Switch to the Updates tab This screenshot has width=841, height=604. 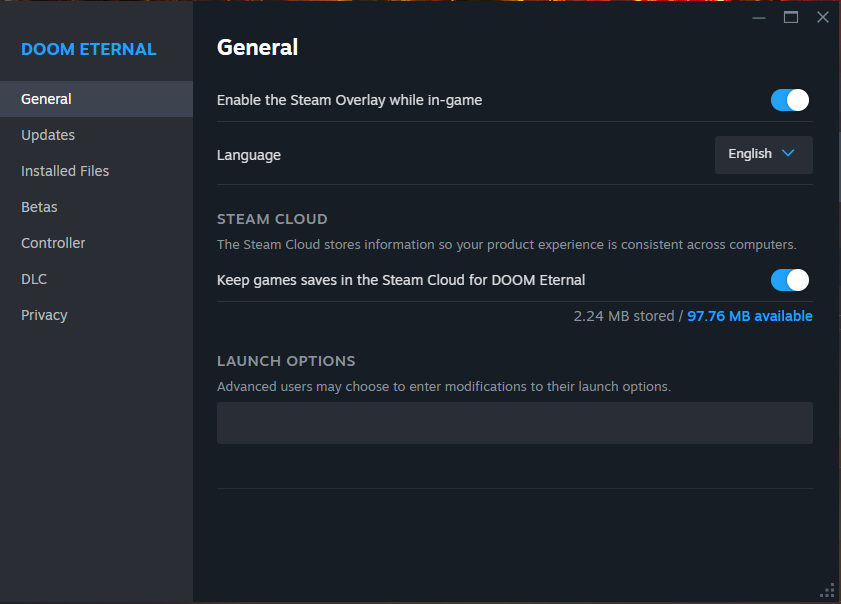pos(47,135)
